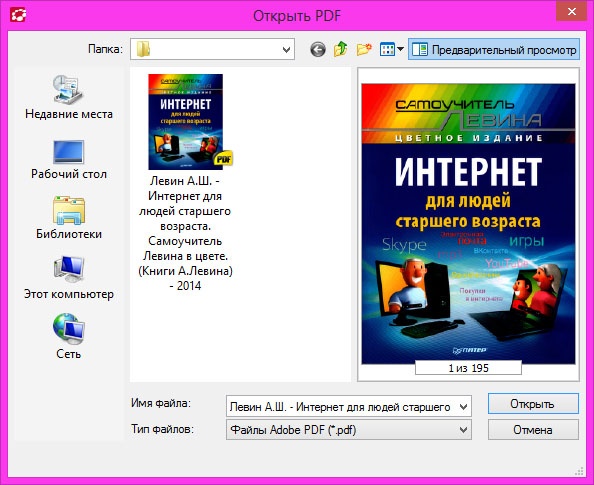Open Сеть network location
594x485 pixels.
click(x=69, y=336)
